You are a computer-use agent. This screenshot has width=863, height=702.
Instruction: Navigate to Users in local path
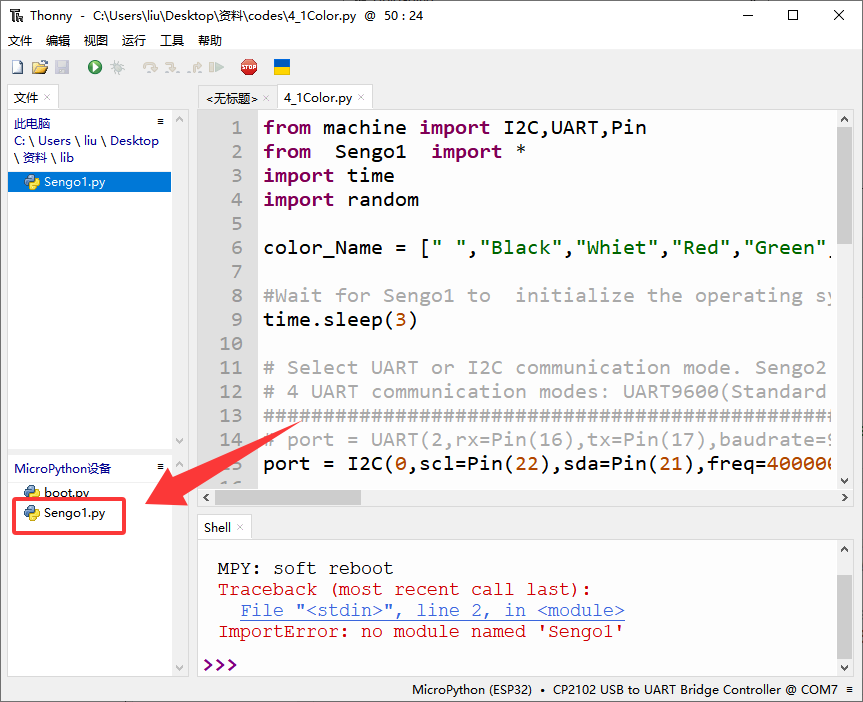[x=54, y=141]
